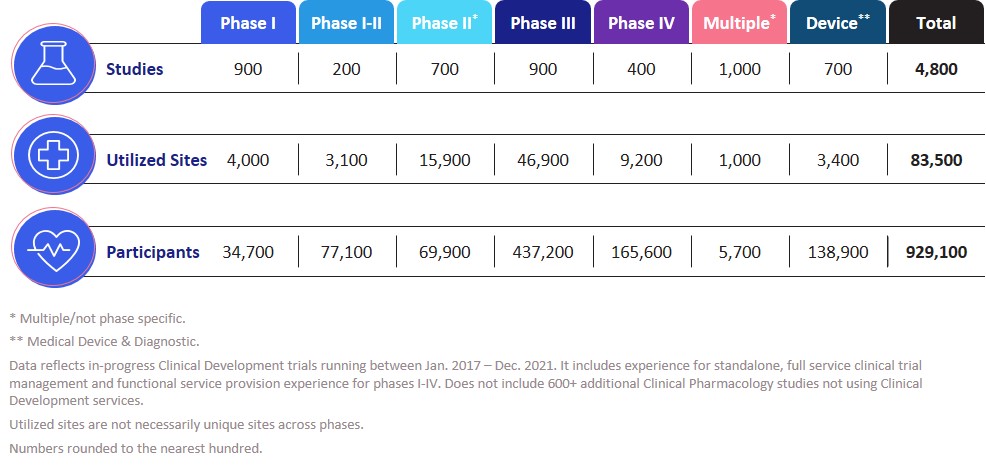Click the Utilized Sites total 83,500
This screenshot has height=466, width=986.
(936, 160)
